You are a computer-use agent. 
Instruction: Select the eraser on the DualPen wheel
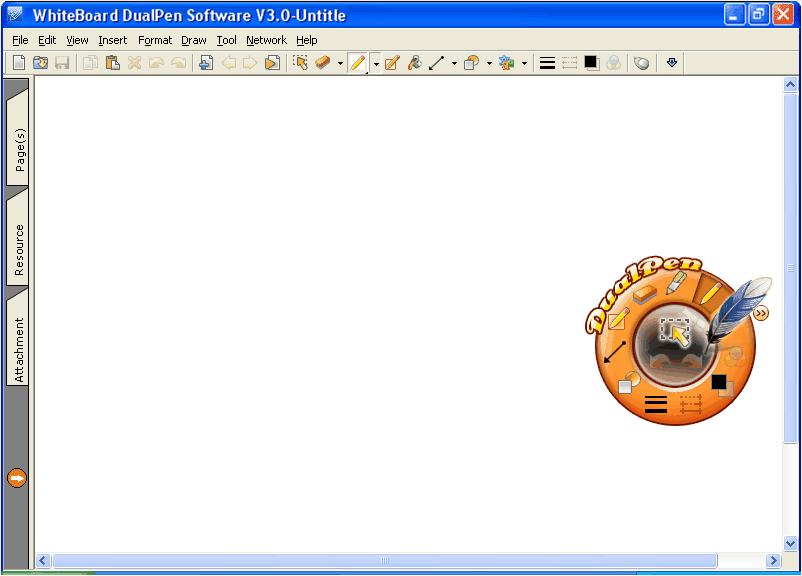click(x=644, y=294)
